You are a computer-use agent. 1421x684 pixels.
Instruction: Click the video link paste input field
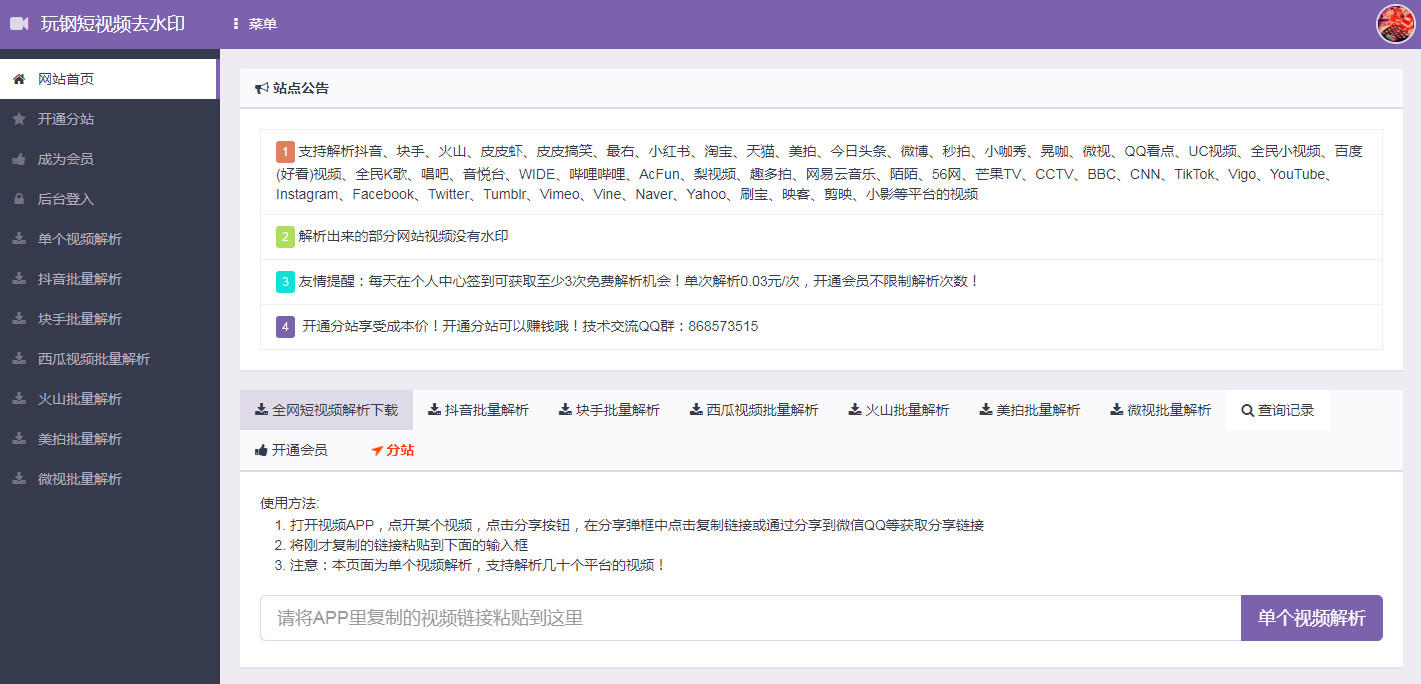coord(748,618)
